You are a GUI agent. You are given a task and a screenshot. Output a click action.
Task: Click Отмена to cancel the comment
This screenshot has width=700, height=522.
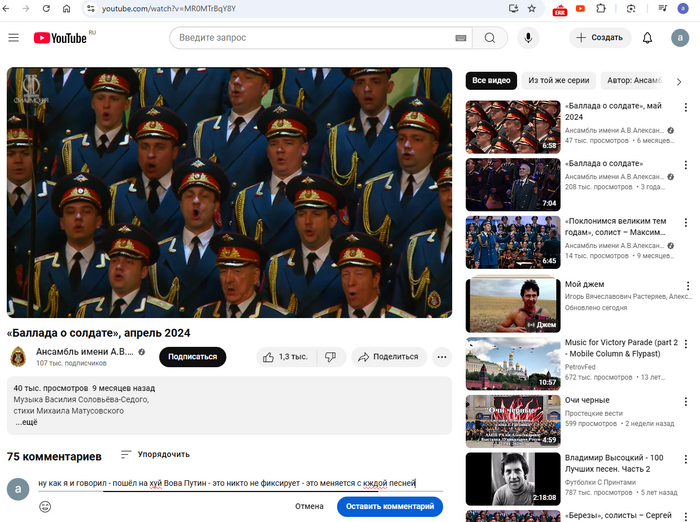coord(309,506)
